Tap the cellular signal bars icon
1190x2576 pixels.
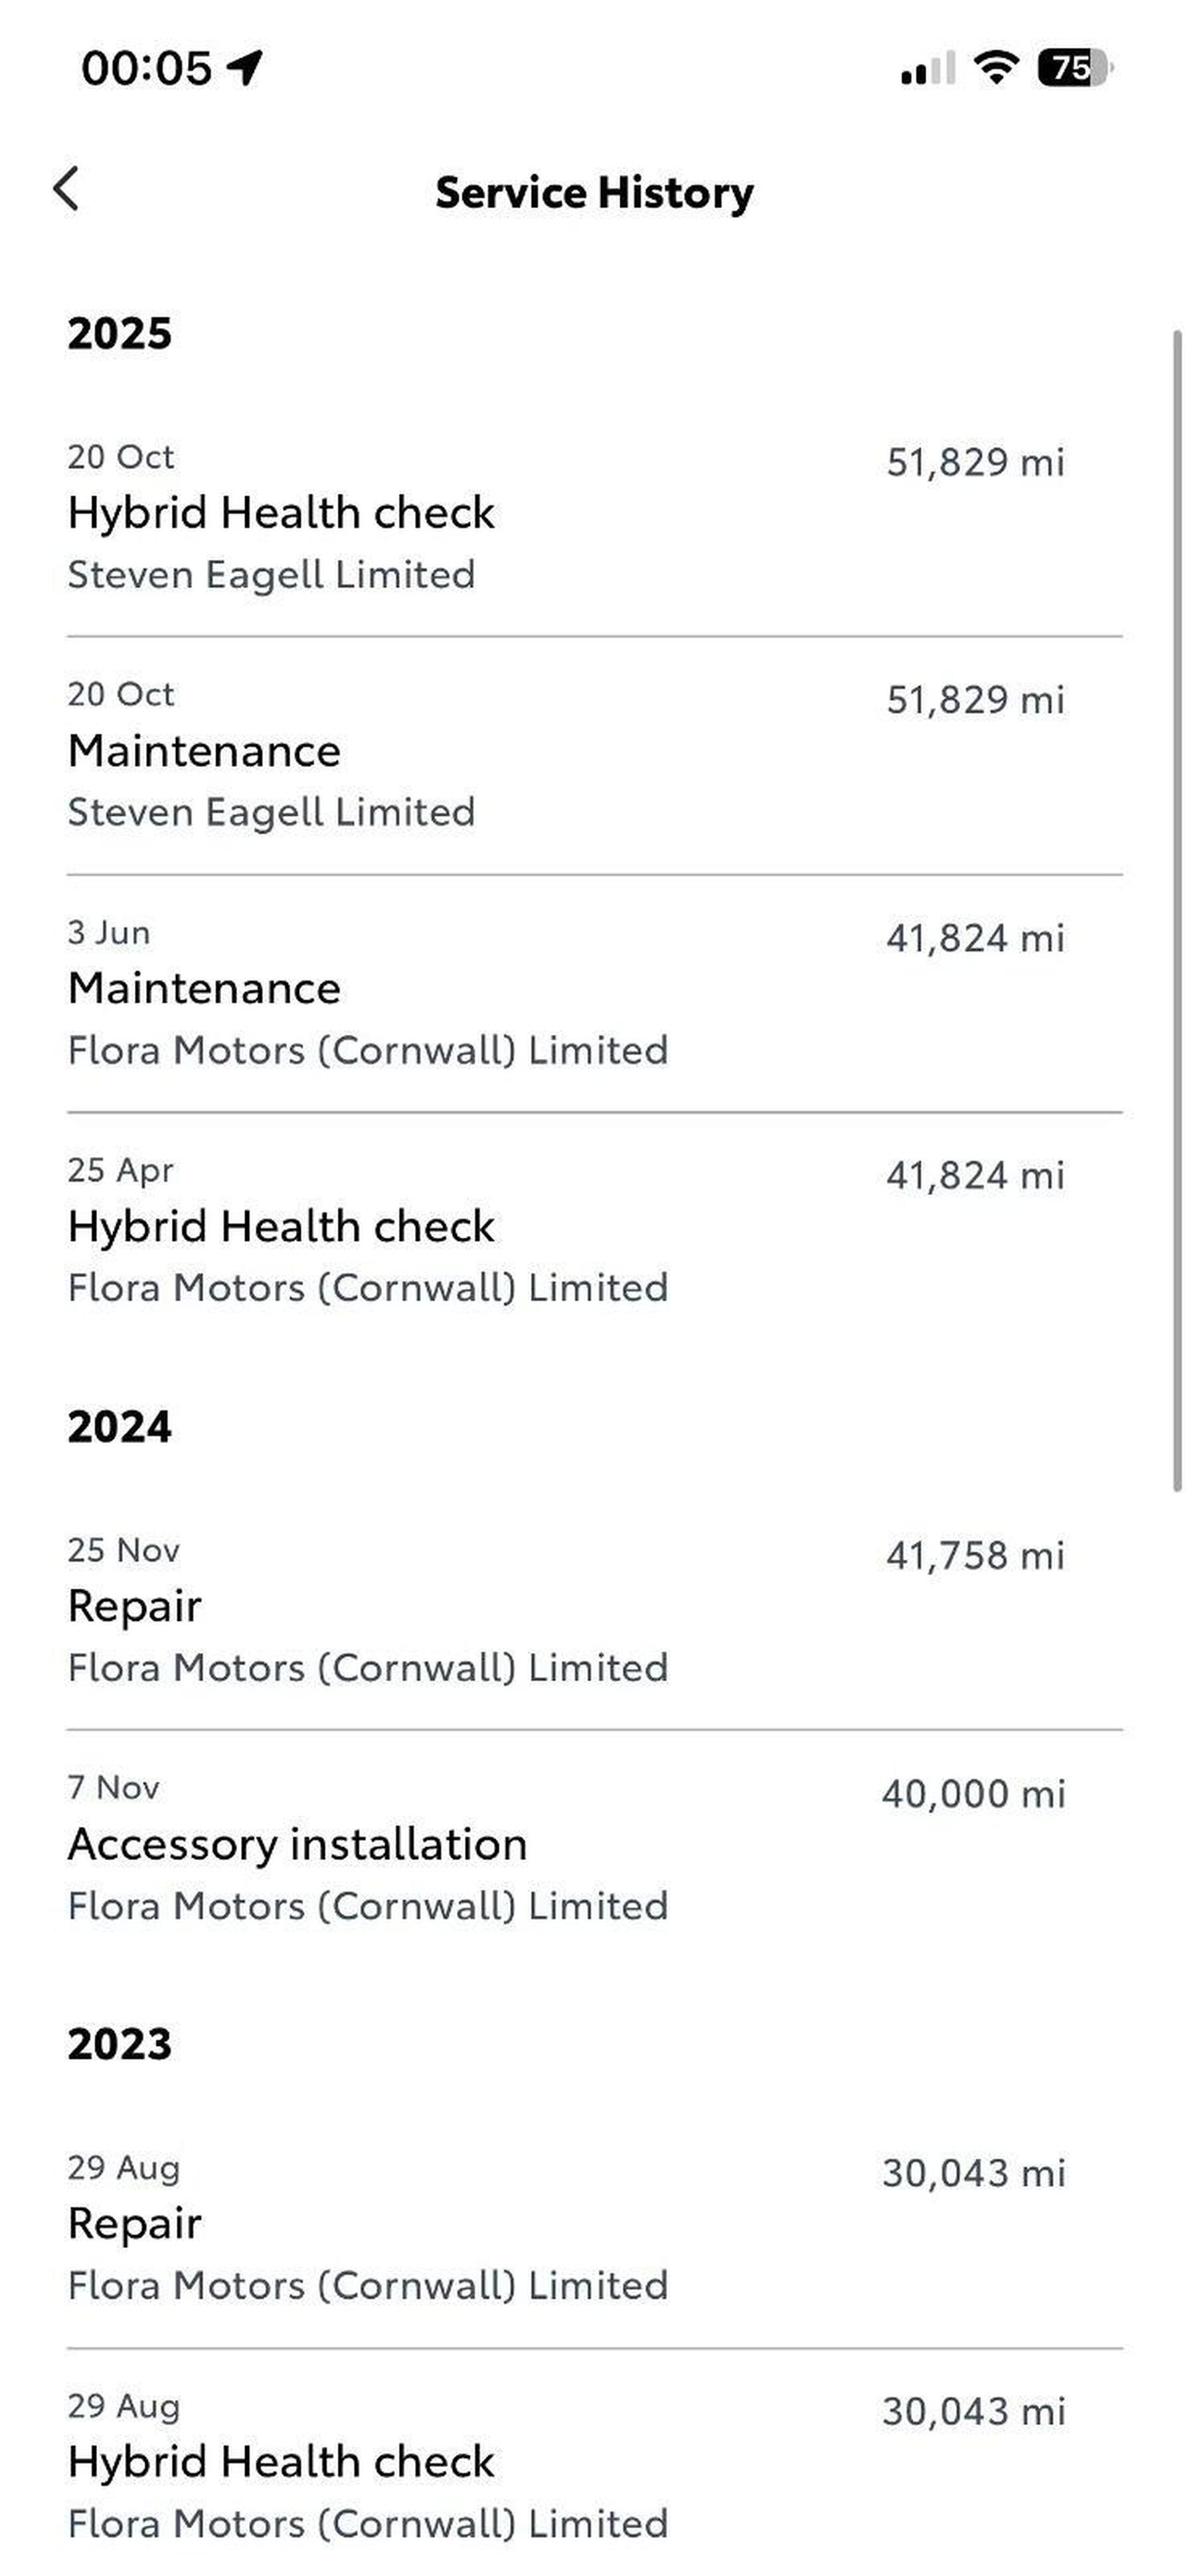pyautogui.click(x=927, y=69)
